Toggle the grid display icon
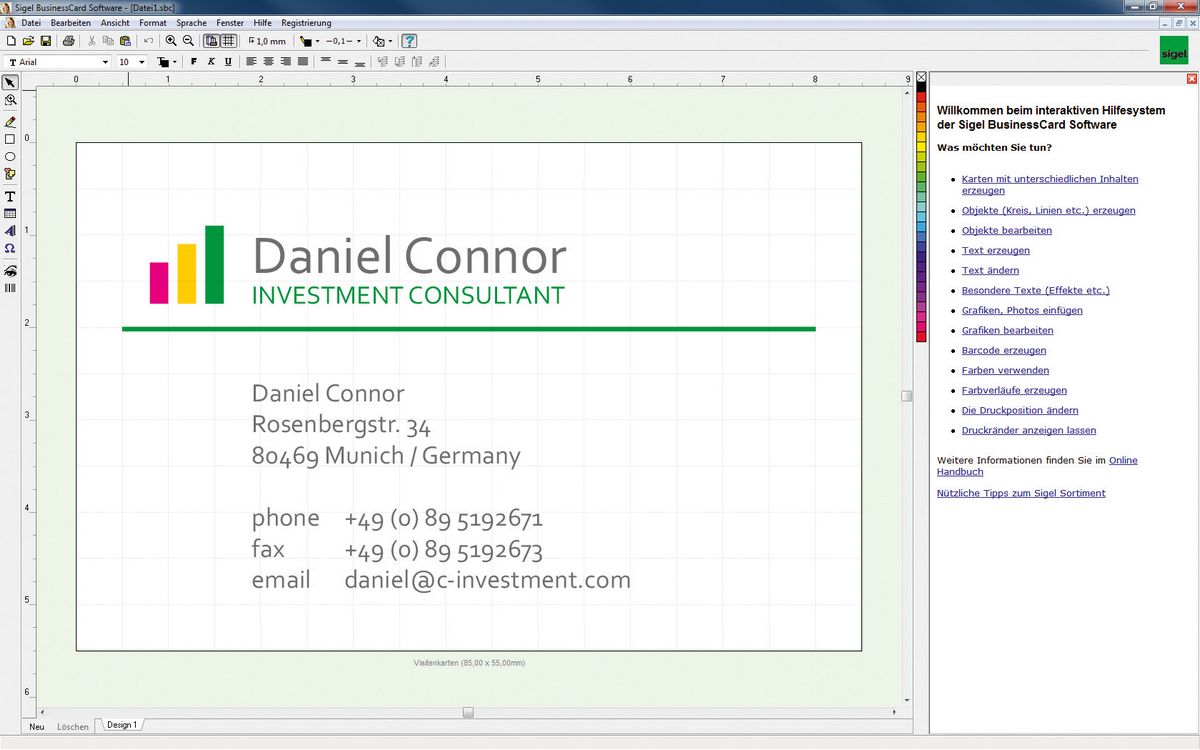 pos(228,41)
